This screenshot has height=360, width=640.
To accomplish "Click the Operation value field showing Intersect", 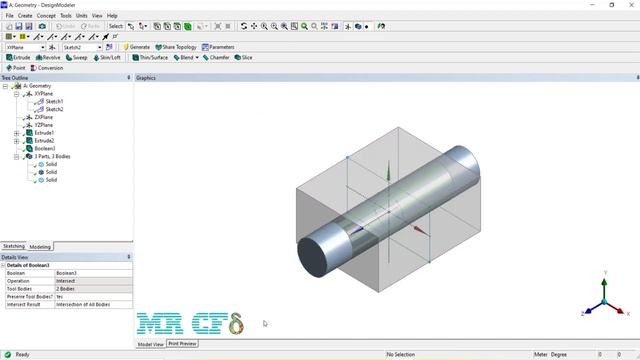I will 93,281.
